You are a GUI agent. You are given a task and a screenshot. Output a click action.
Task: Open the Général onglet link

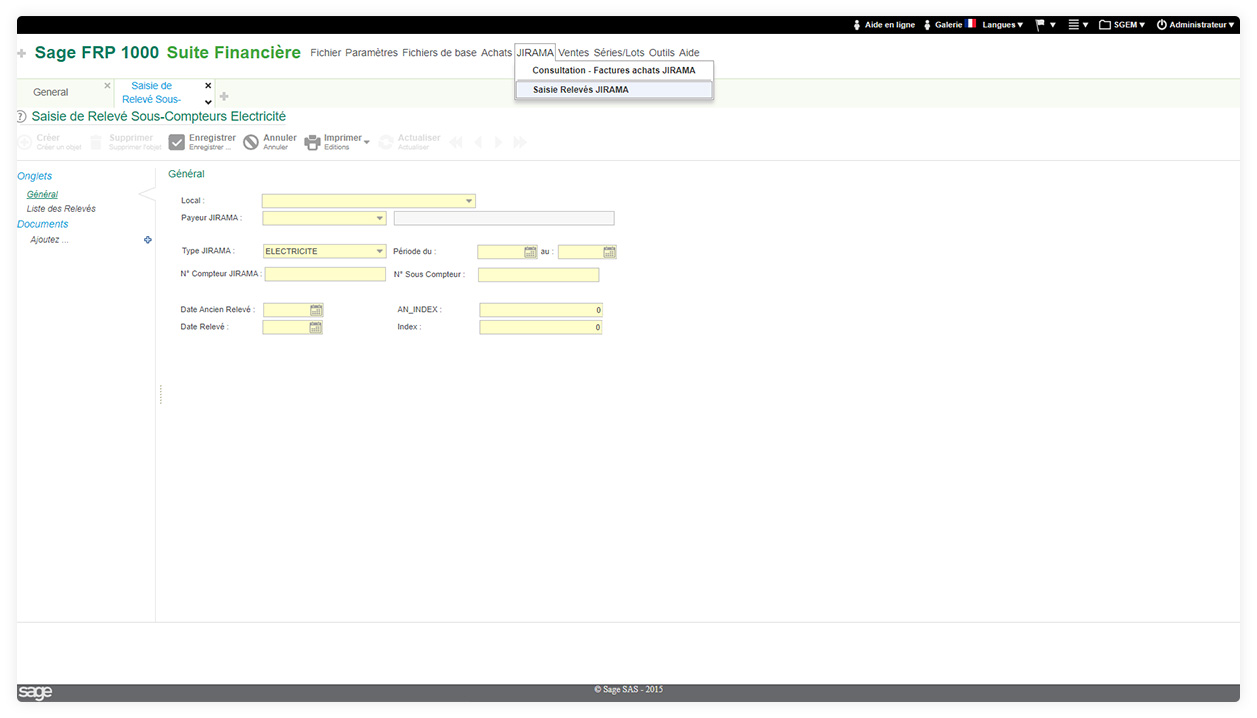click(x=42, y=194)
